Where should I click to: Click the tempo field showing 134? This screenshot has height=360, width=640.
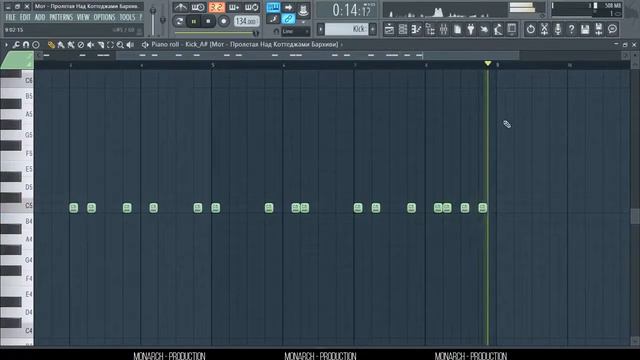(246, 21)
